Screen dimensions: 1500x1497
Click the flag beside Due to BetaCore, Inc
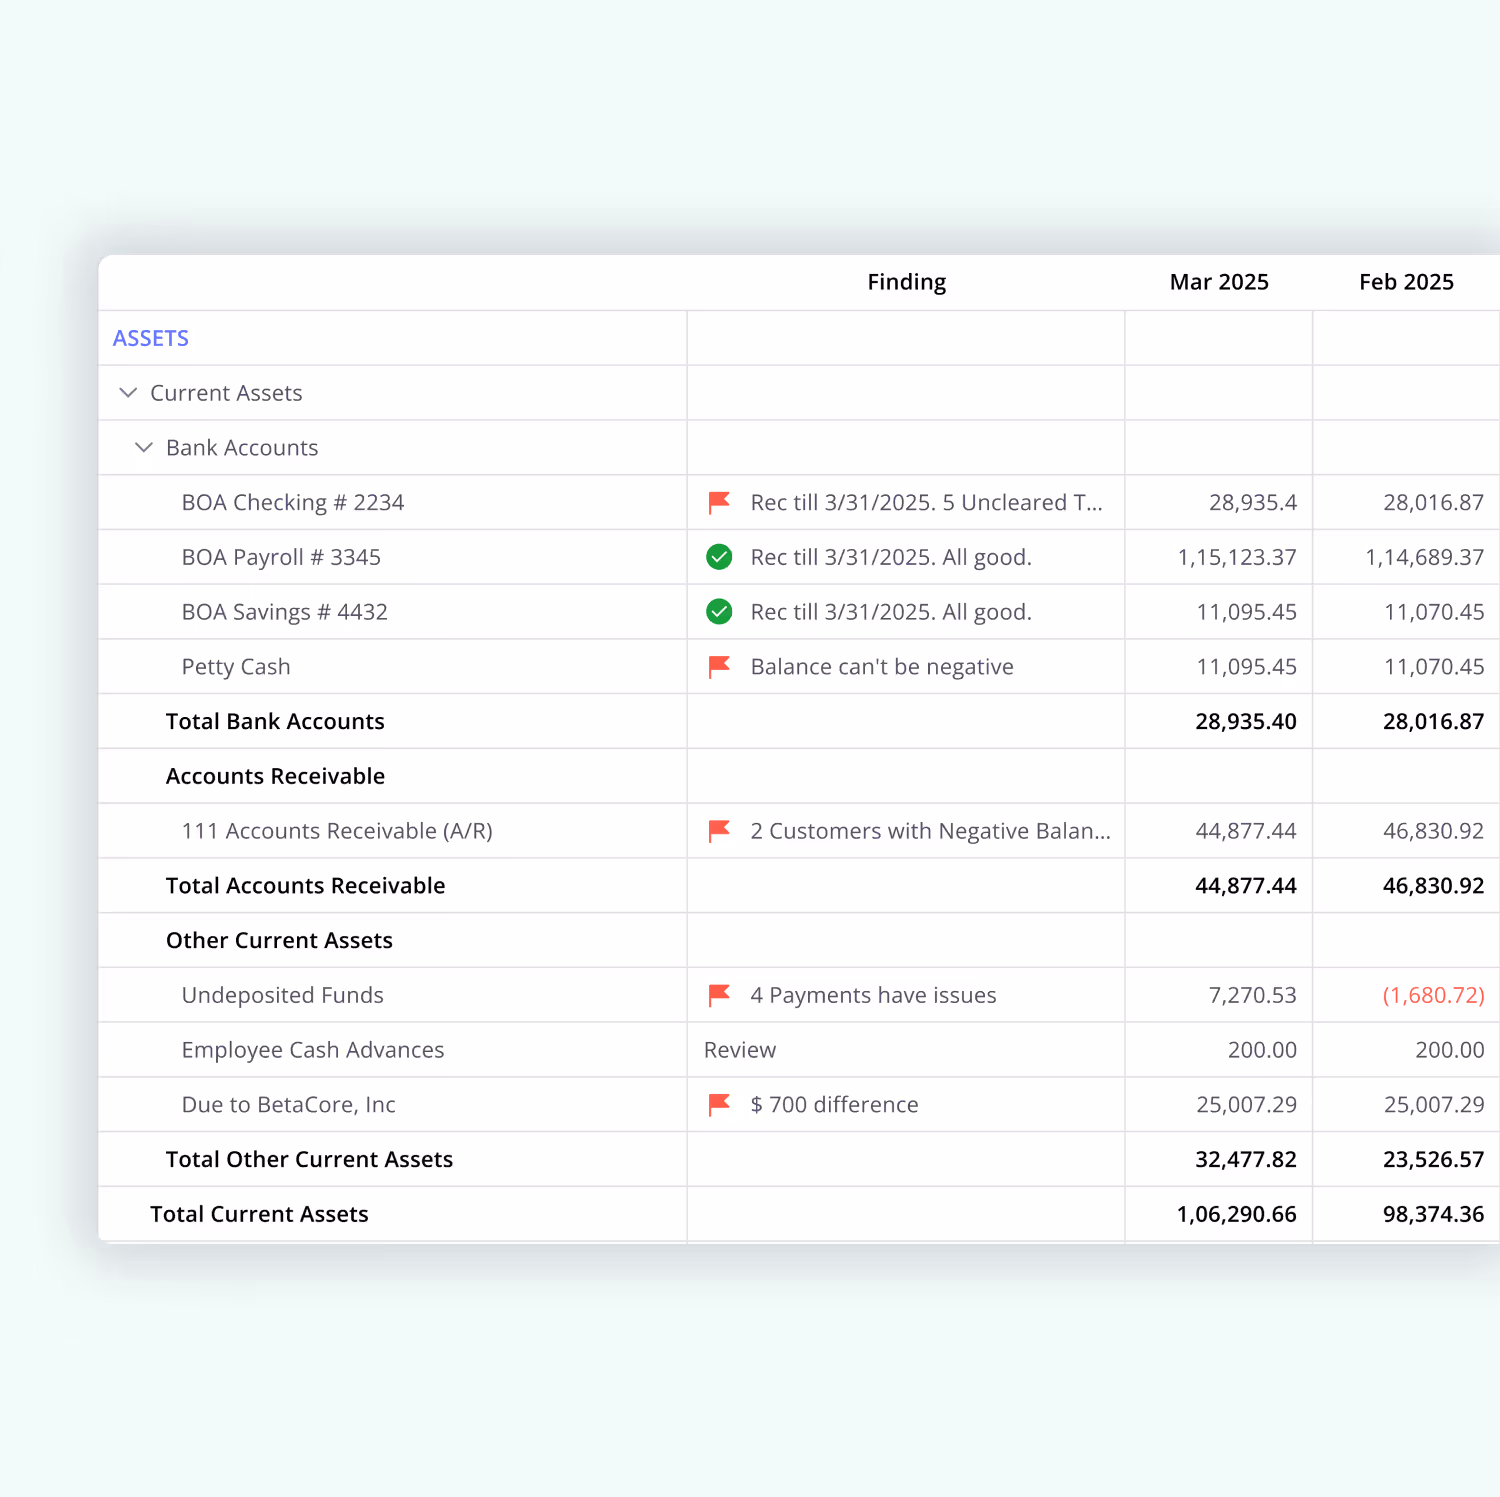pyautogui.click(x=718, y=1104)
